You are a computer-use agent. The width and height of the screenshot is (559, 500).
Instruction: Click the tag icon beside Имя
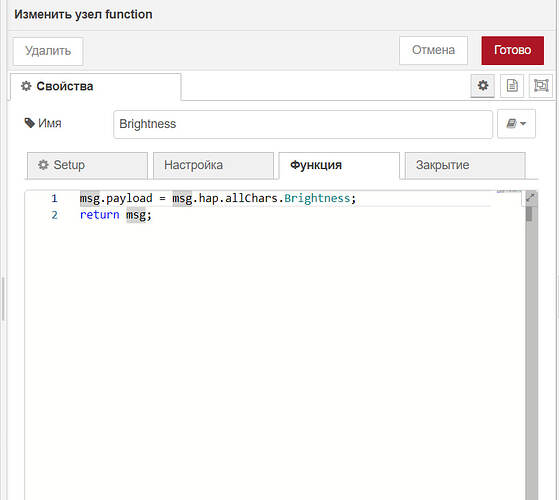[x=30, y=123]
